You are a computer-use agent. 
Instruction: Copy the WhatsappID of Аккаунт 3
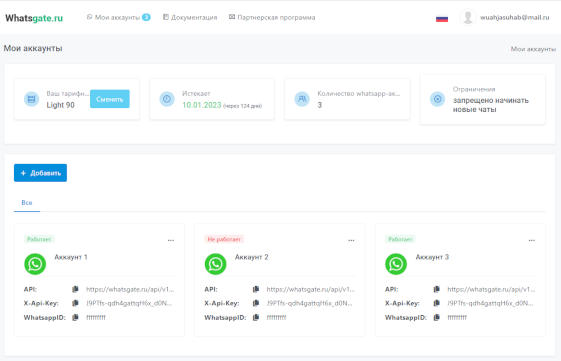[436, 317]
